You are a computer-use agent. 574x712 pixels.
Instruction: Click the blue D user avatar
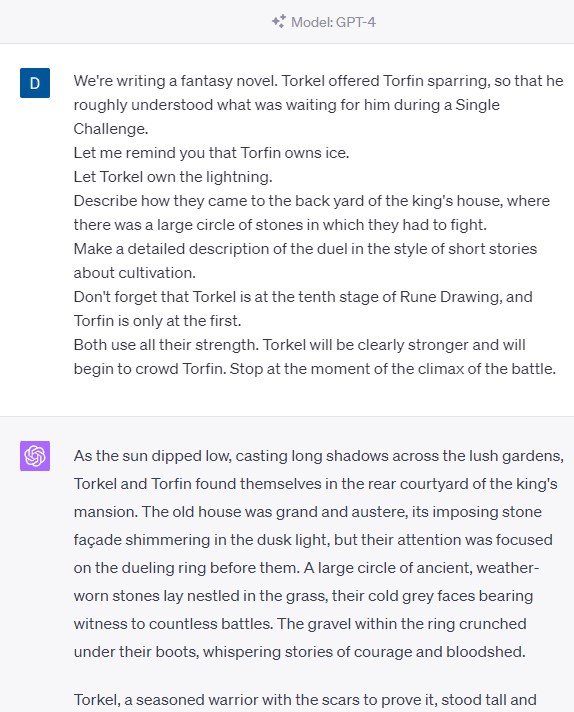pos(35,83)
